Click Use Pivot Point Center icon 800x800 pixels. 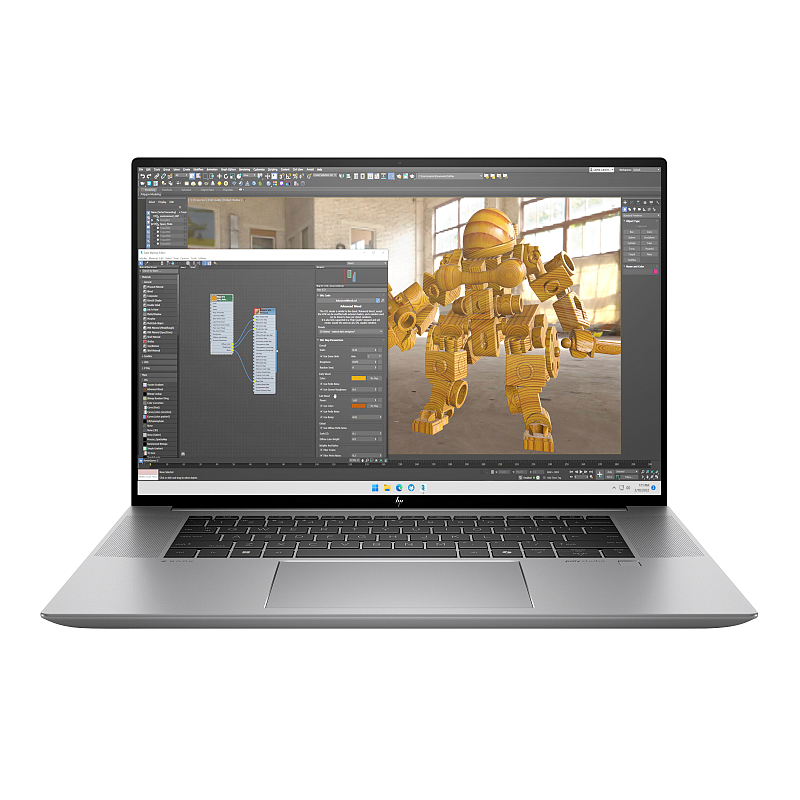tap(260, 177)
